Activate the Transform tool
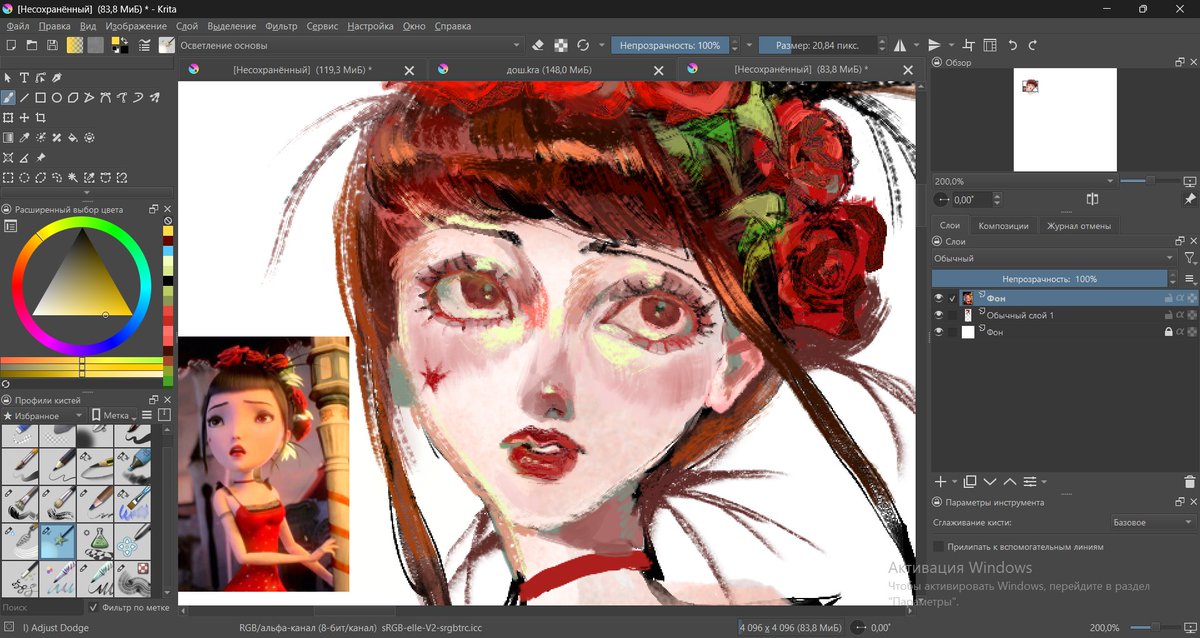 click(8, 118)
